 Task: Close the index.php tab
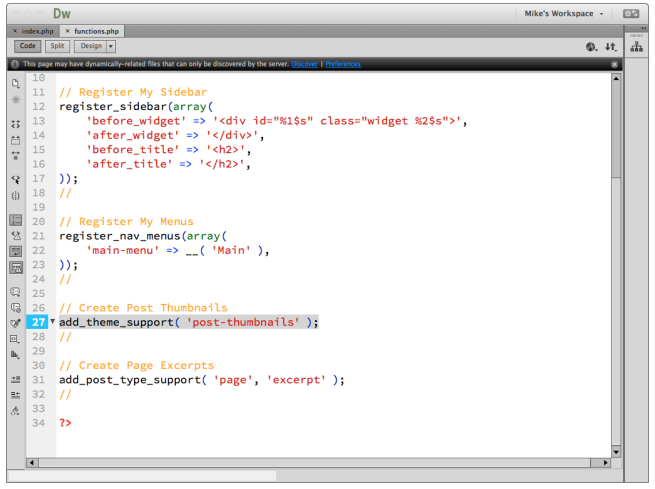[x=15, y=31]
